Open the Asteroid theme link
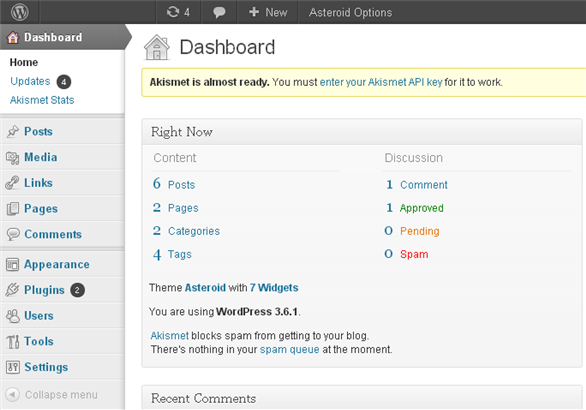586x410 pixels. [205, 288]
